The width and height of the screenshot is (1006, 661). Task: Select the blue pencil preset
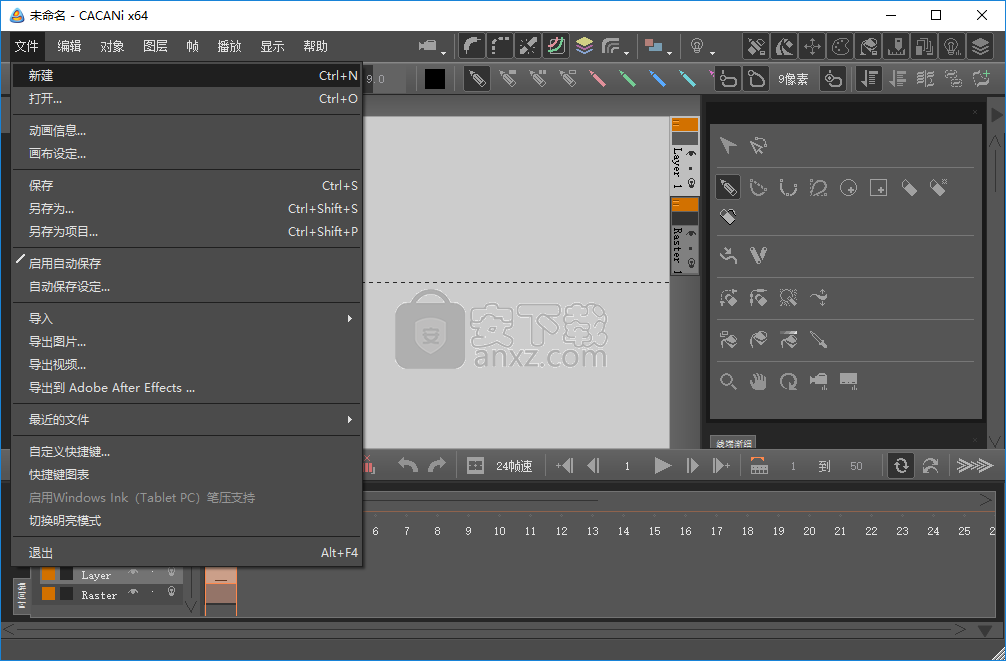click(658, 78)
